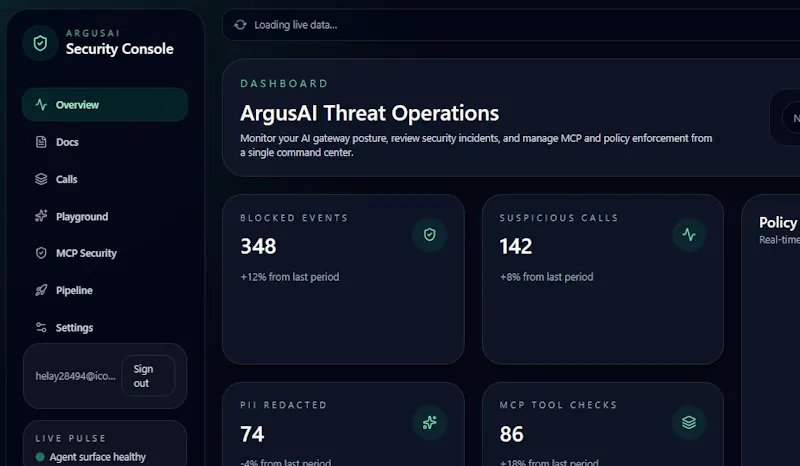Click the MCP Security shield icon
Viewport: 800px width, 466px height.
[41, 253]
